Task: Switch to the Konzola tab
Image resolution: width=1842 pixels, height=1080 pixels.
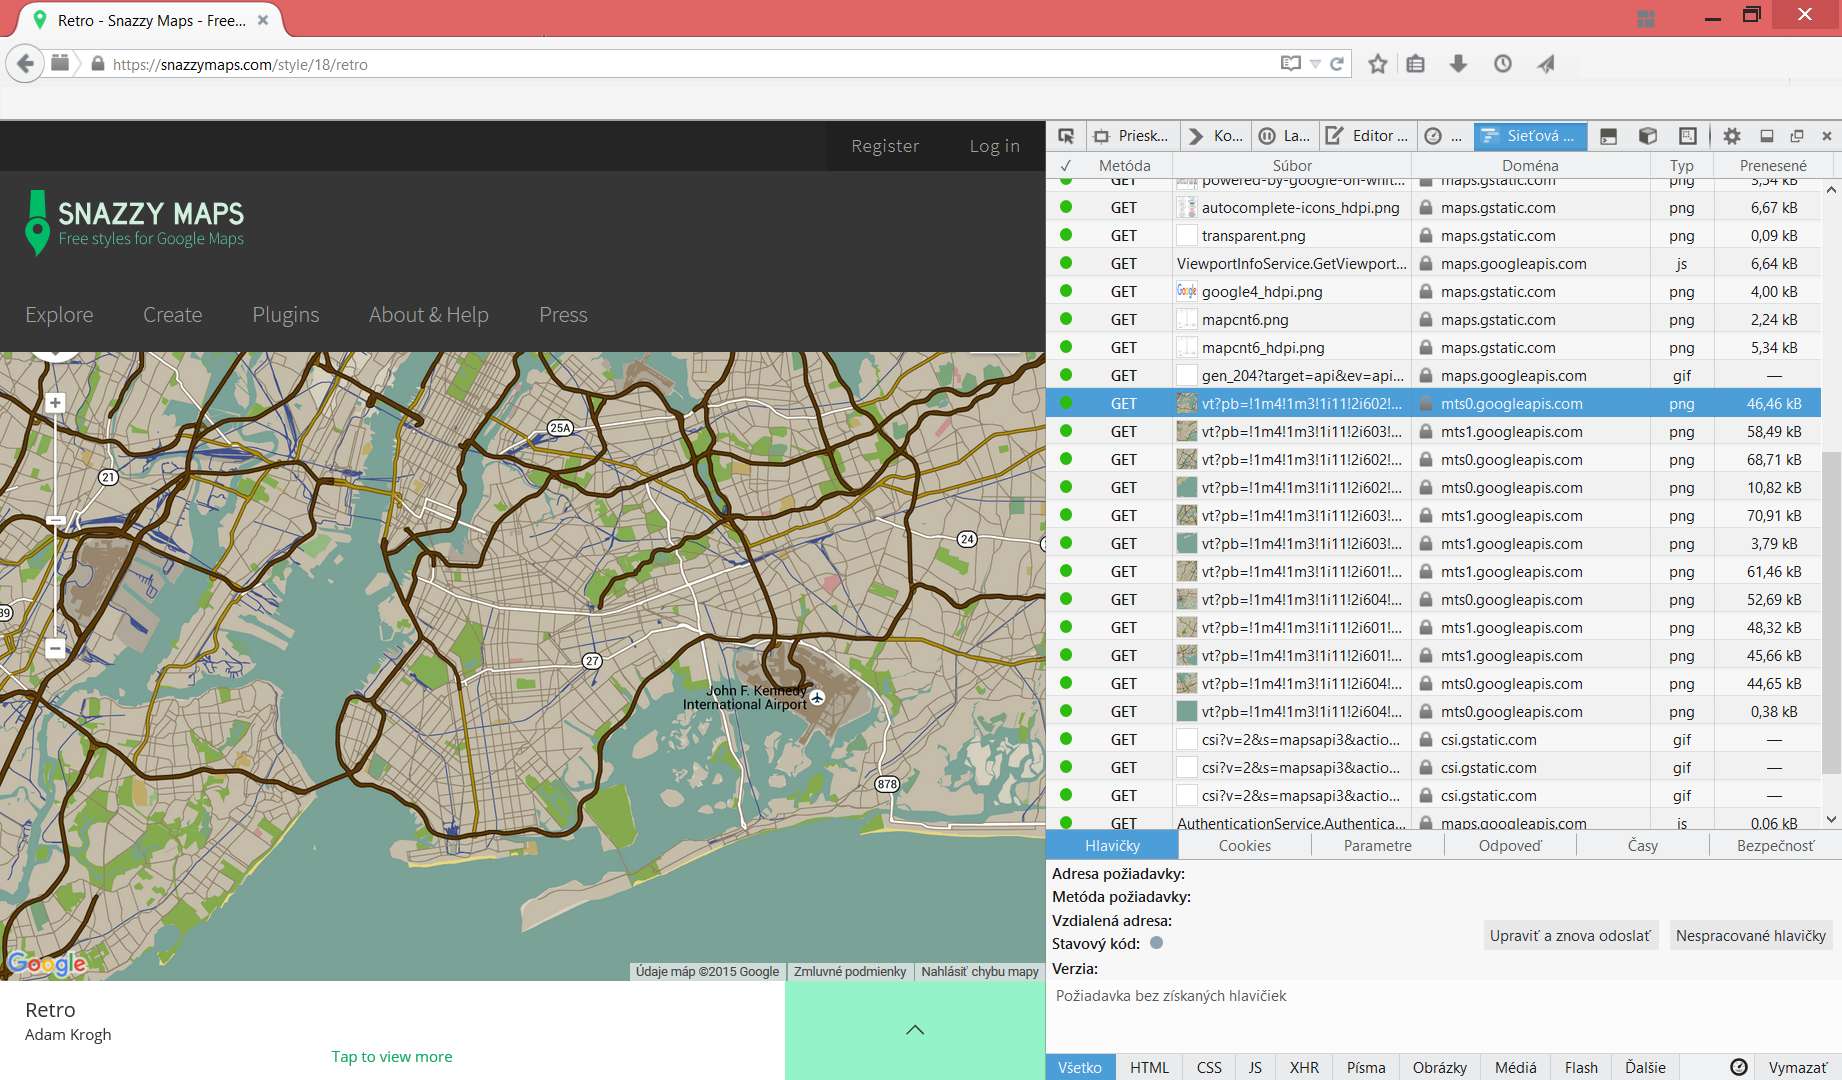Action: [1216, 136]
